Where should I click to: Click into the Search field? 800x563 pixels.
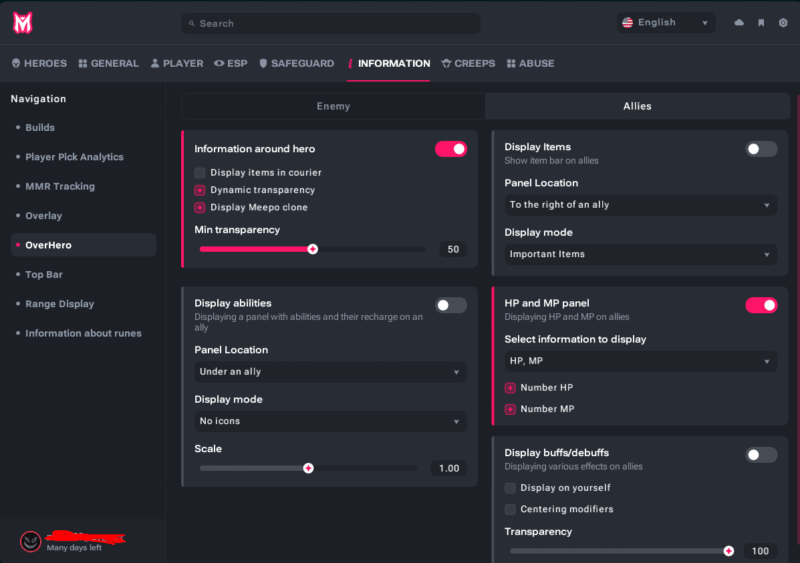tap(331, 23)
